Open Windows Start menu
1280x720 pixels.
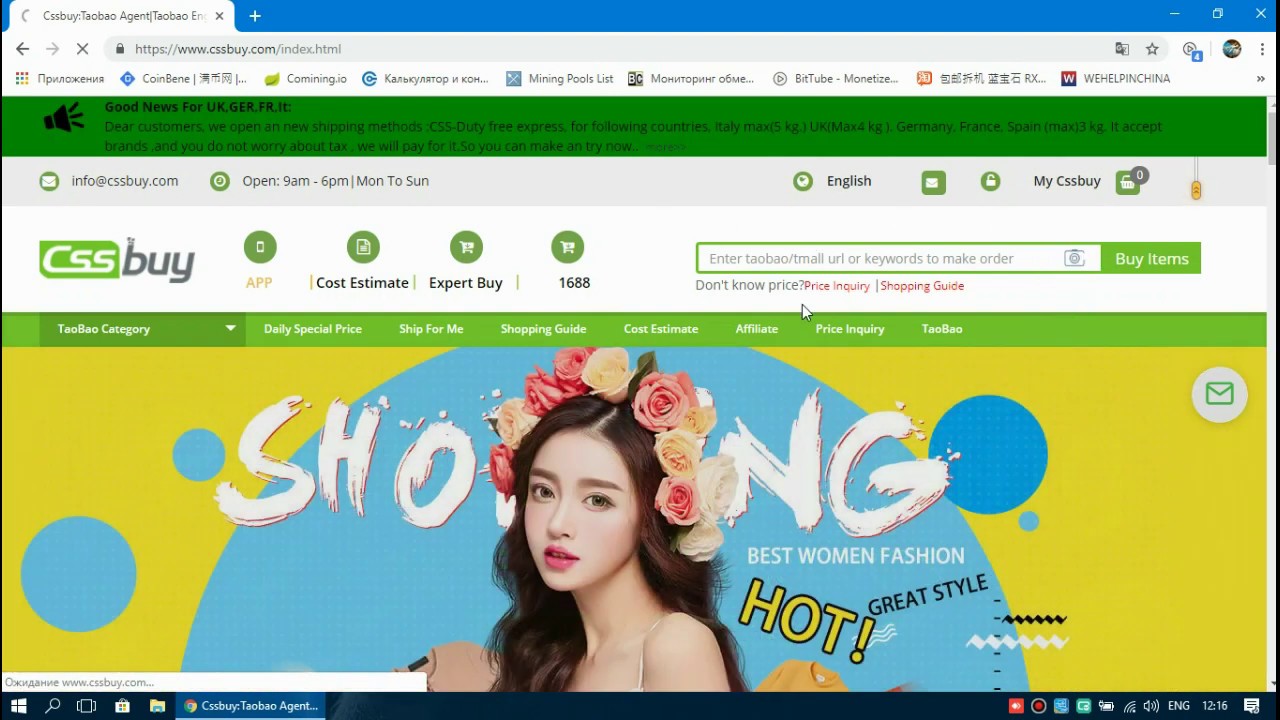point(18,706)
